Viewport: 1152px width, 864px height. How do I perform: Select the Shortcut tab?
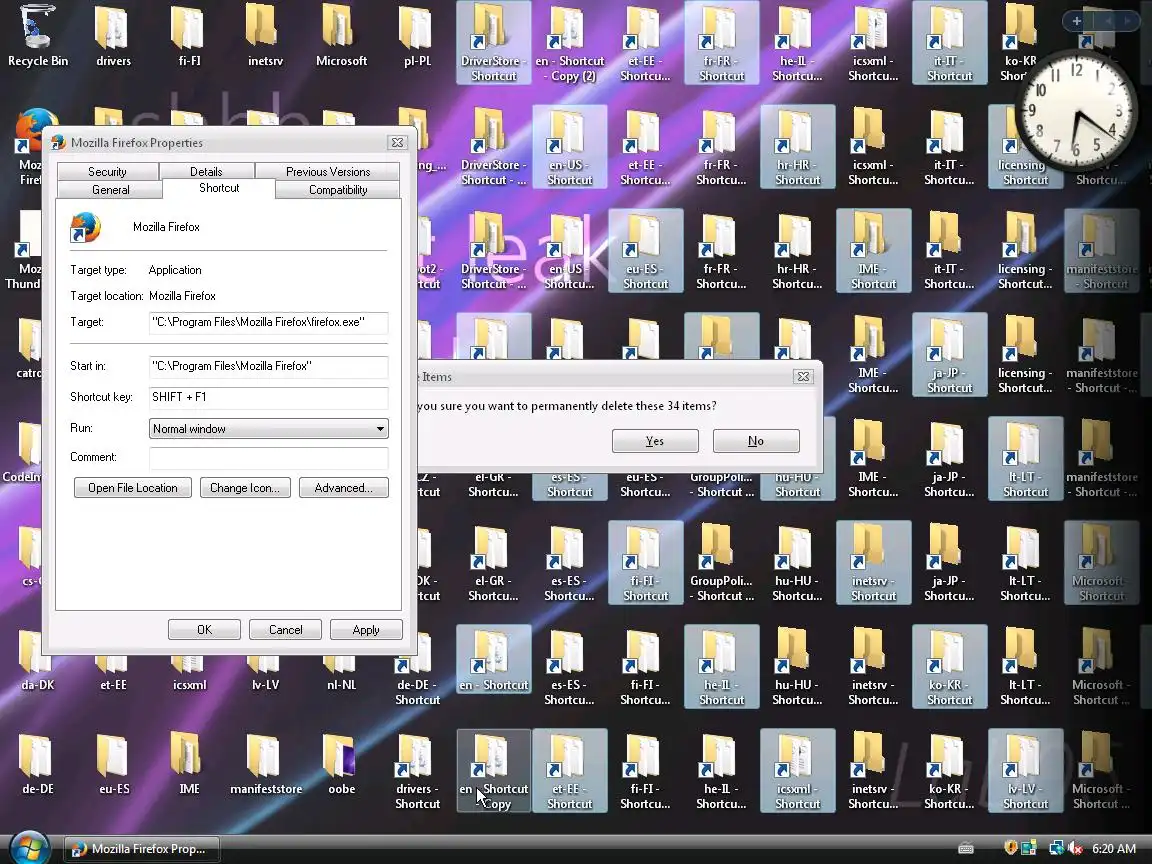(219, 188)
